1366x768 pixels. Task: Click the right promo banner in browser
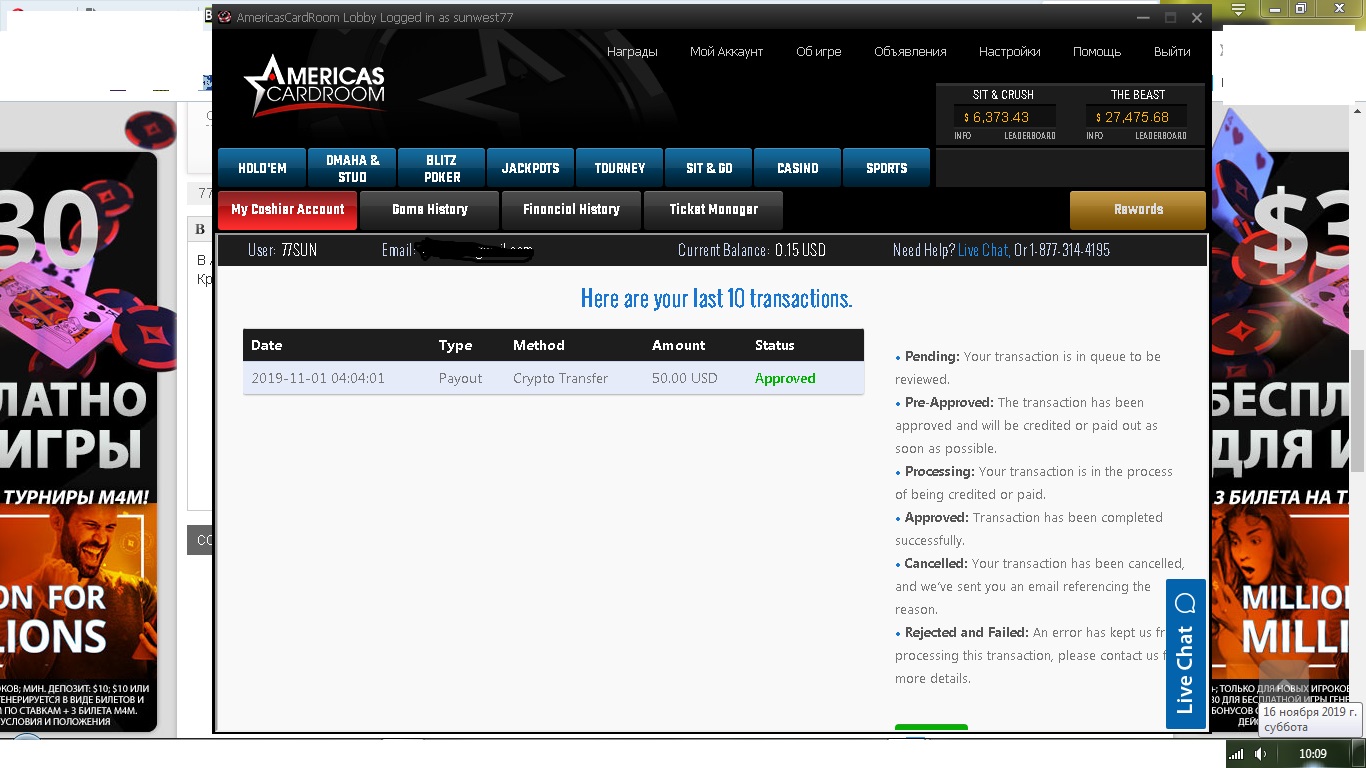click(x=1282, y=440)
